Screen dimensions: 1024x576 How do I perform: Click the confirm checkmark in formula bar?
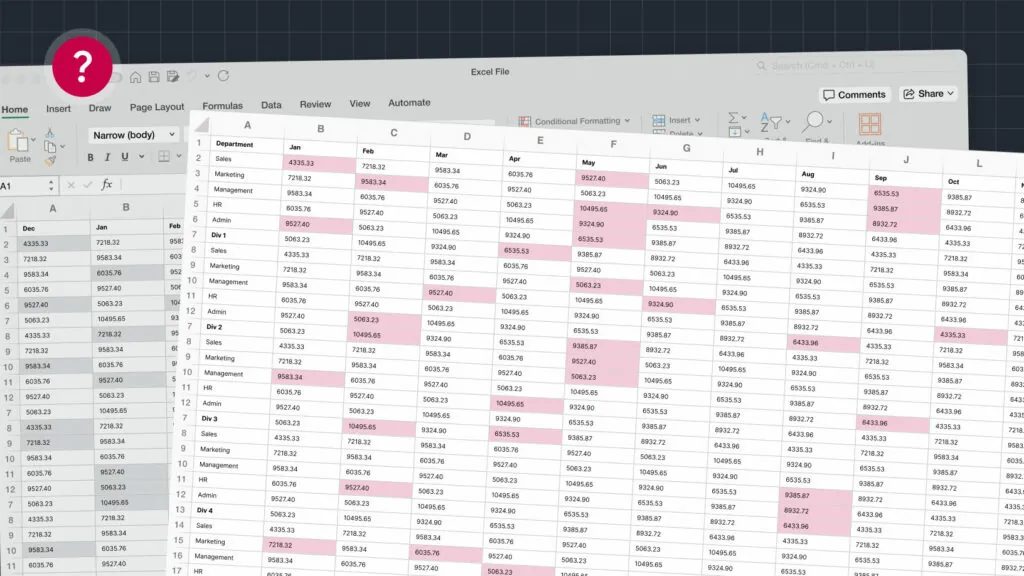point(88,185)
